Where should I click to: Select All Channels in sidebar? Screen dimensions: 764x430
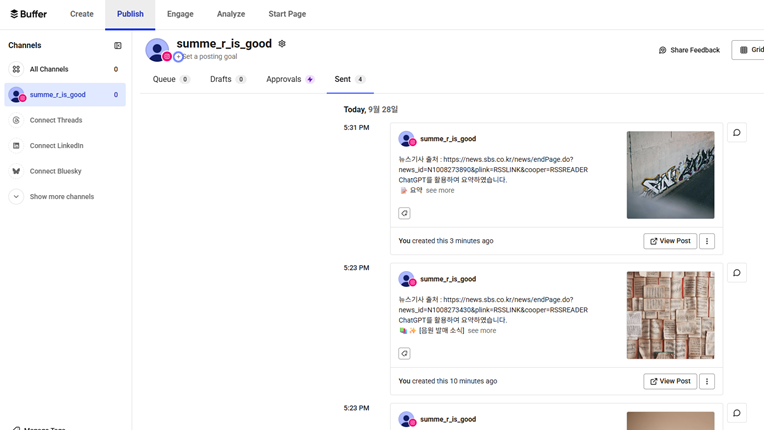click(x=65, y=69)
